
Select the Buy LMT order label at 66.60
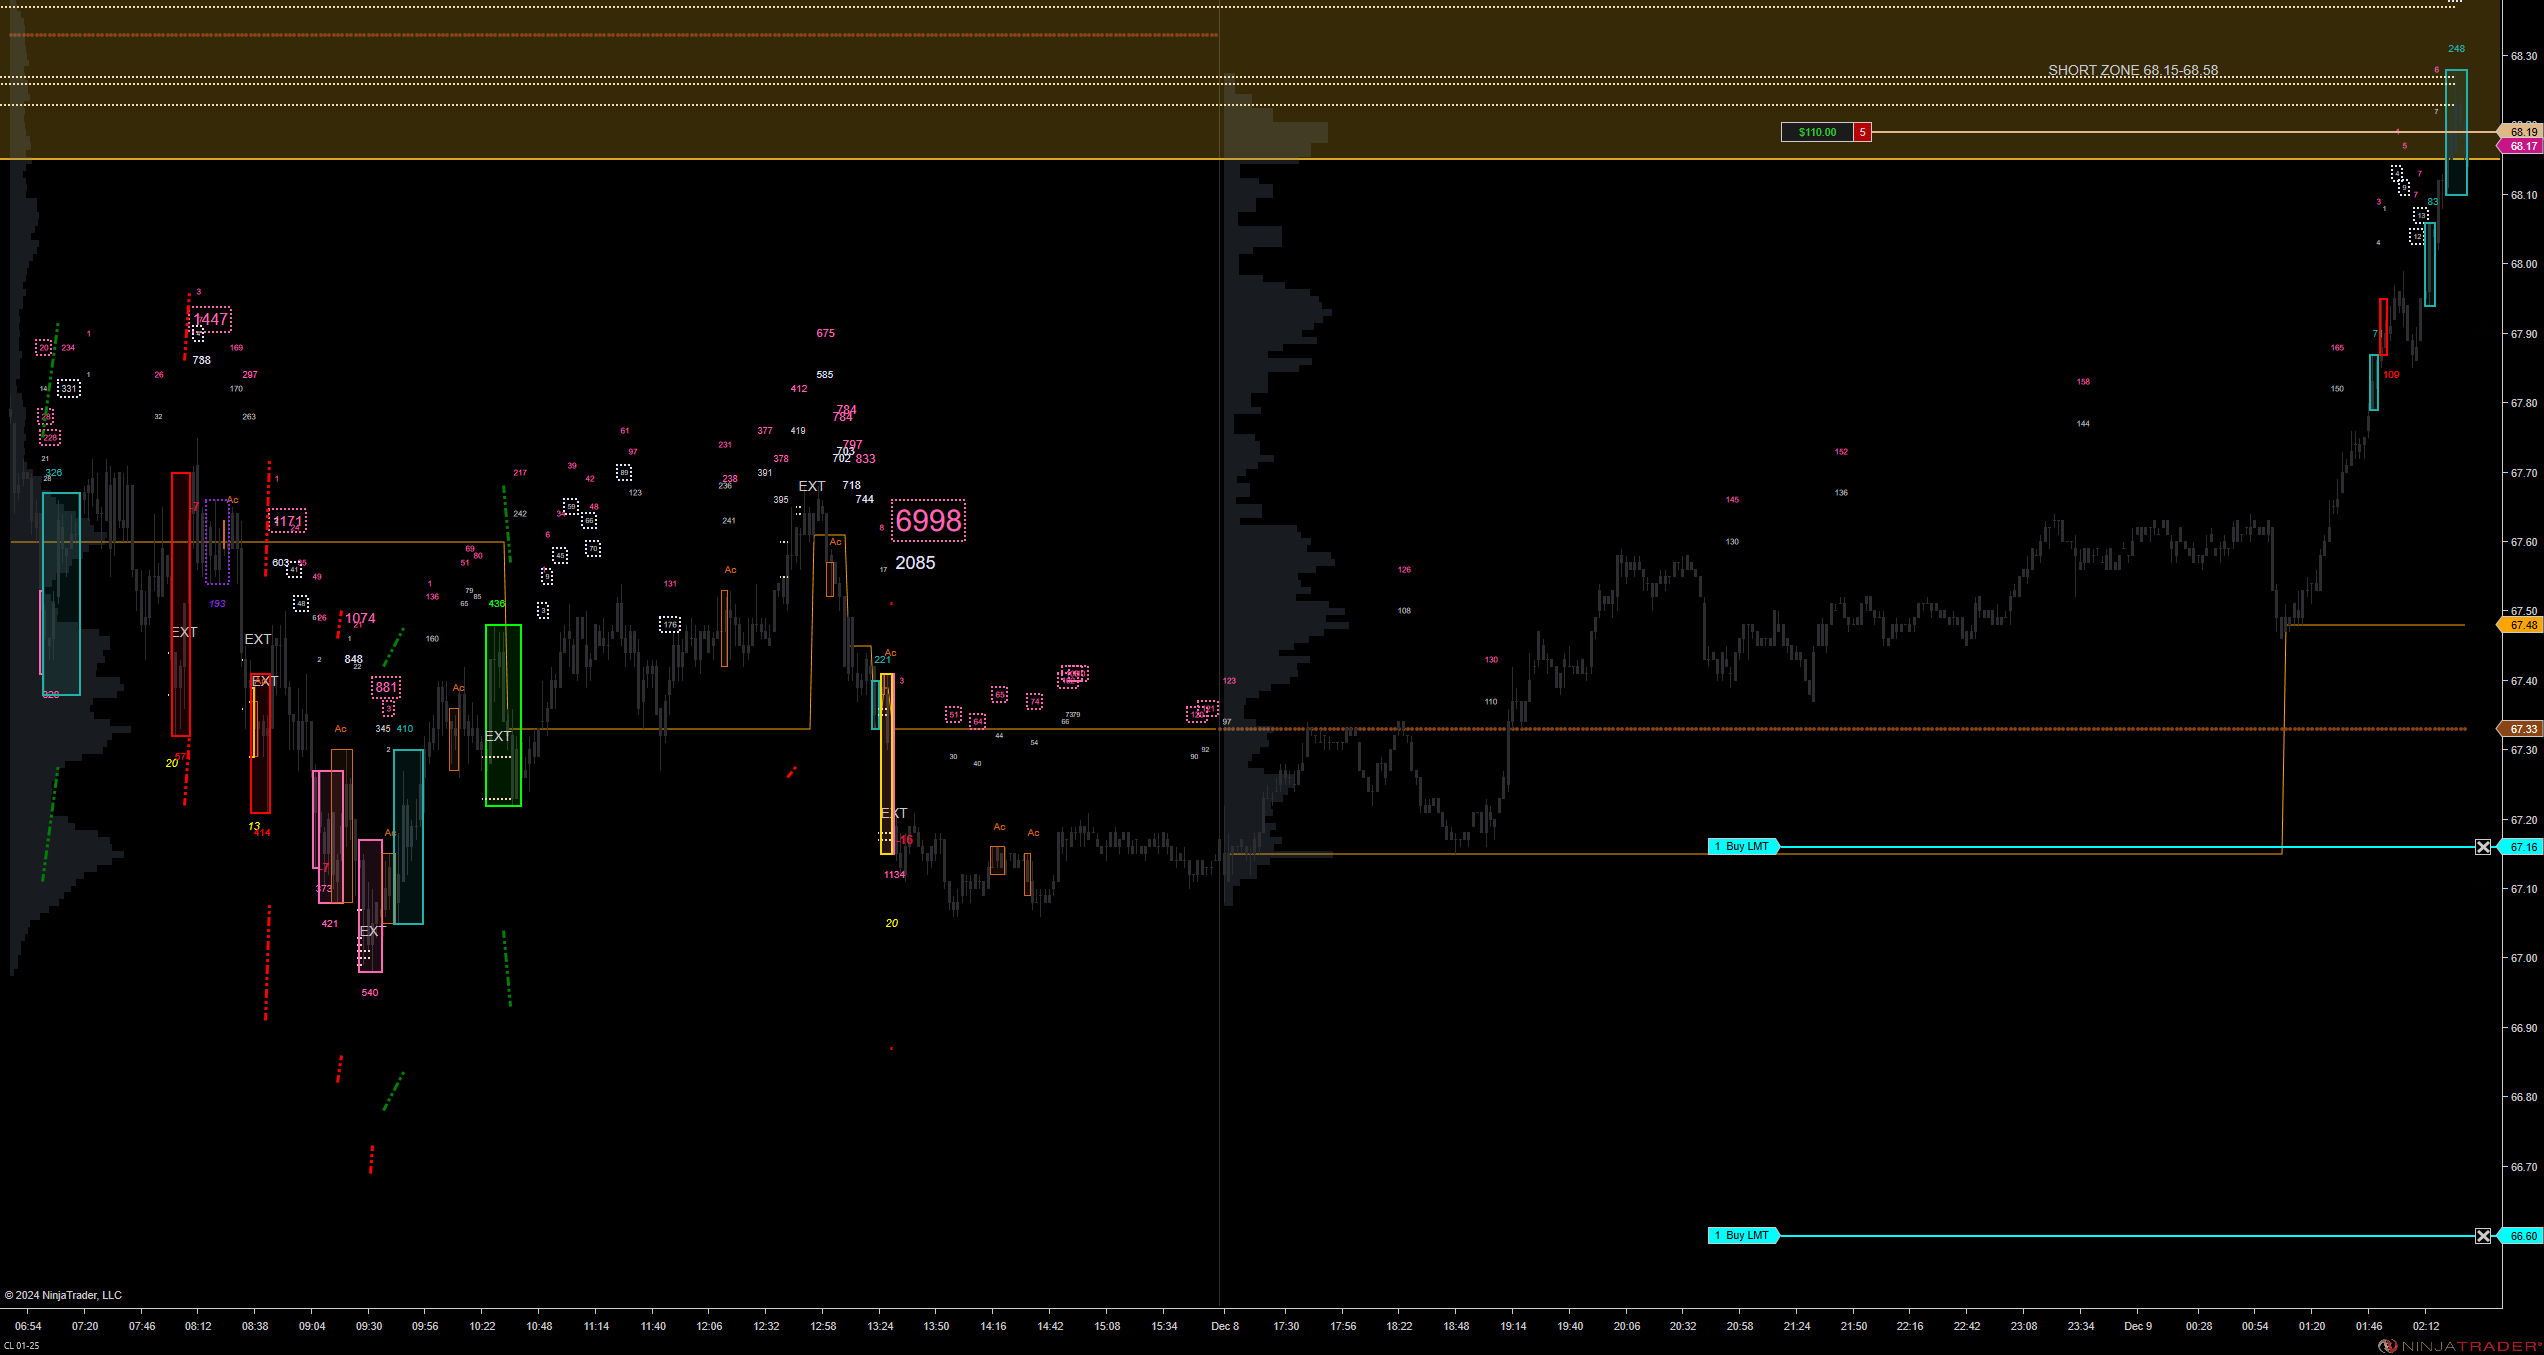tap(1744, 1236)
